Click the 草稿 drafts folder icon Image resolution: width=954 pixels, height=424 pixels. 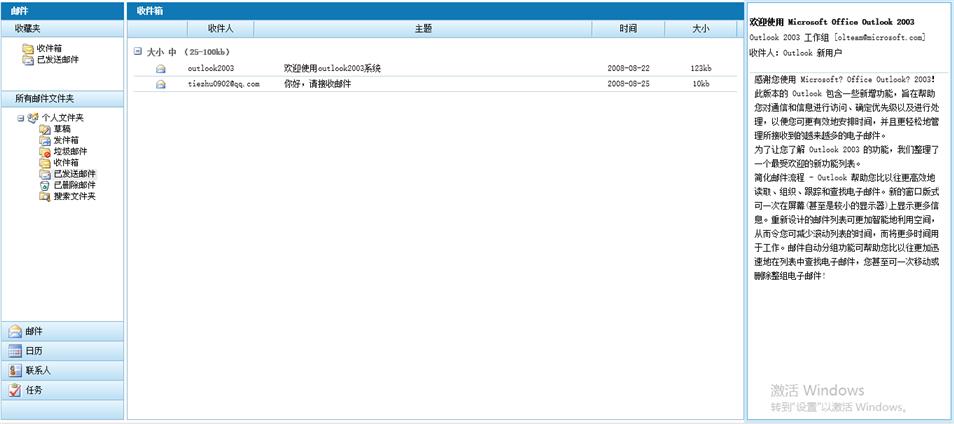[44, 129]
